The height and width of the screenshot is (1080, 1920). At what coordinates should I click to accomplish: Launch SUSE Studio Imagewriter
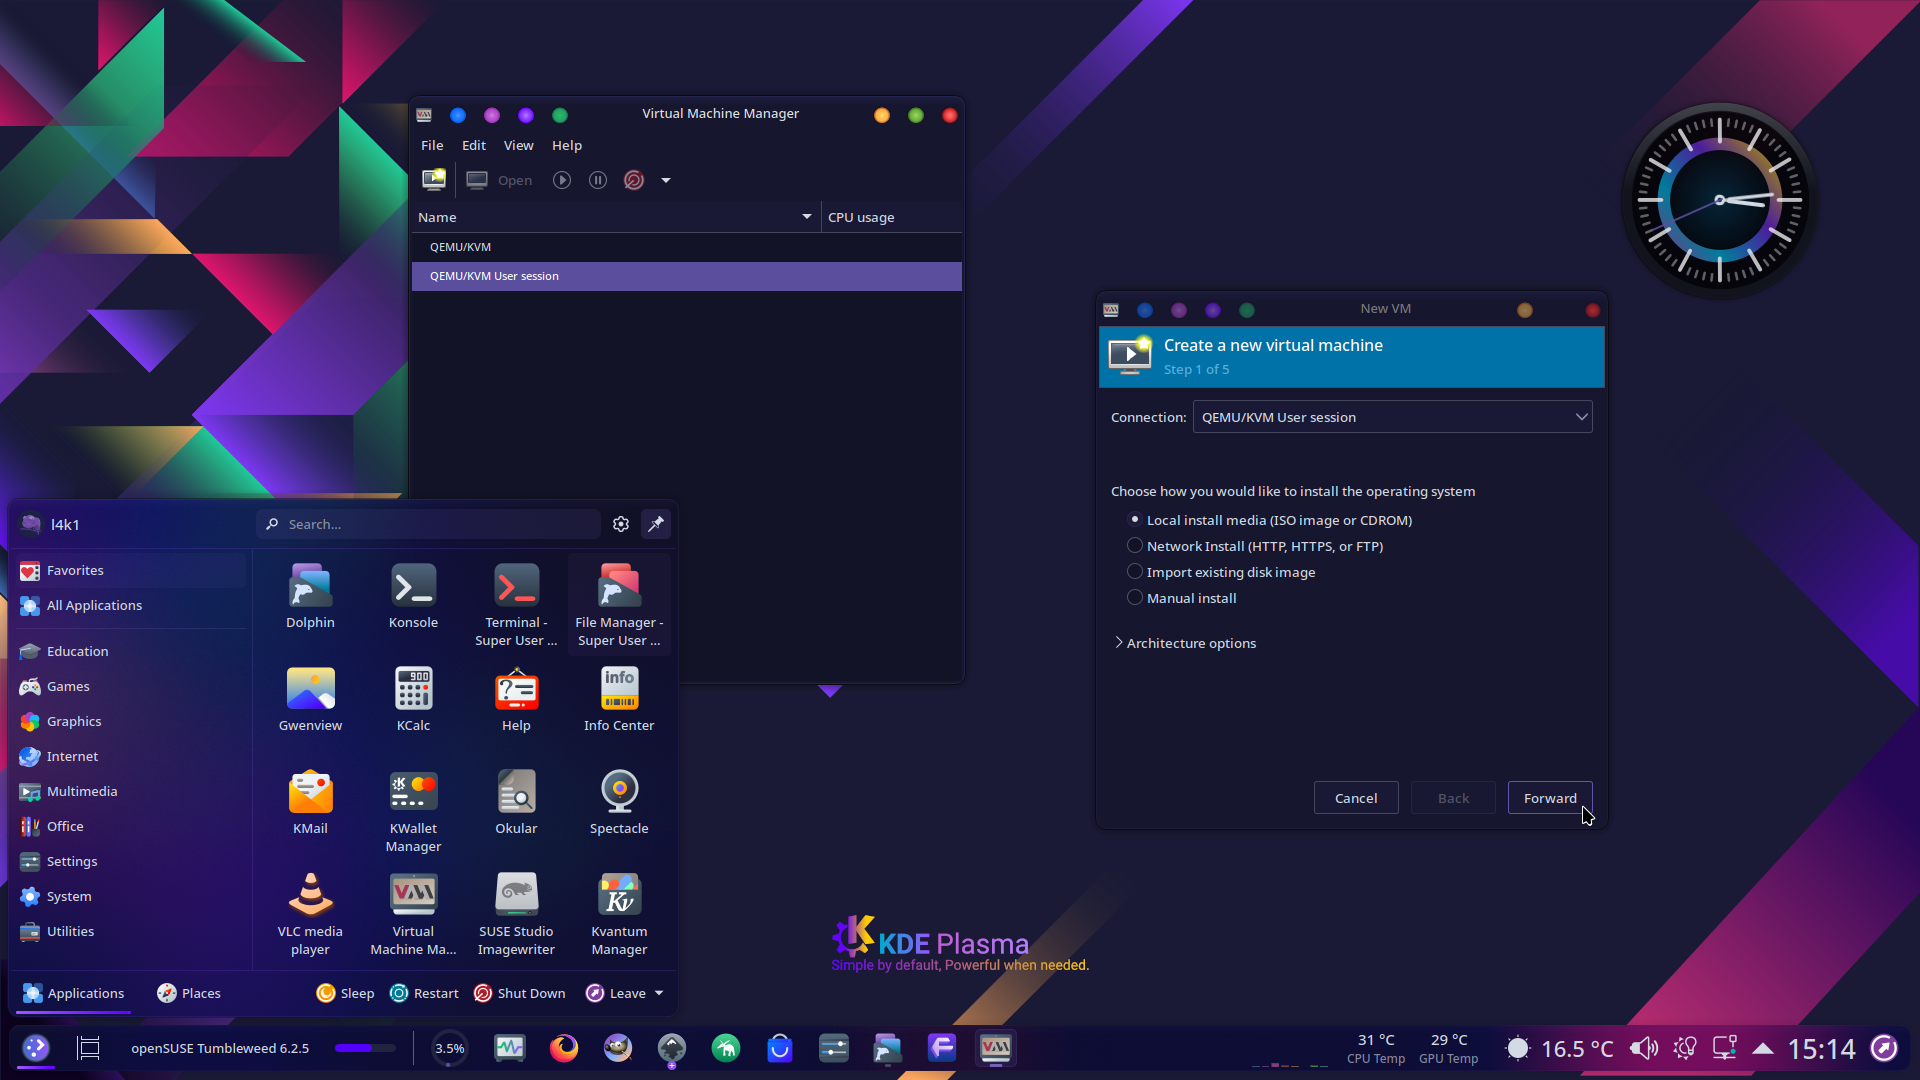tap(516, 913)
